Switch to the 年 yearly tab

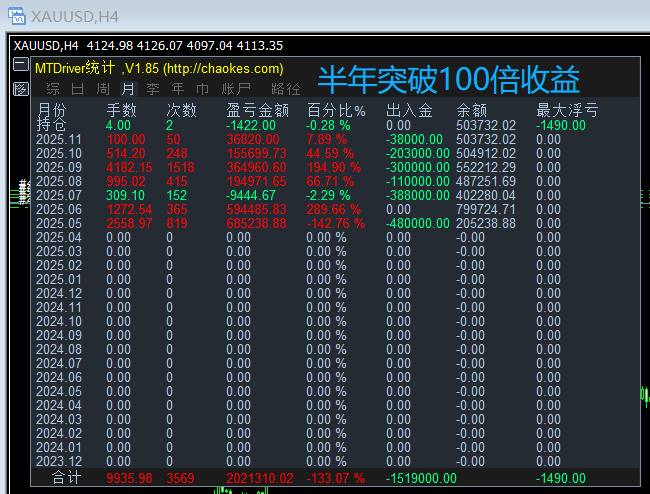[x=177, y=89]
